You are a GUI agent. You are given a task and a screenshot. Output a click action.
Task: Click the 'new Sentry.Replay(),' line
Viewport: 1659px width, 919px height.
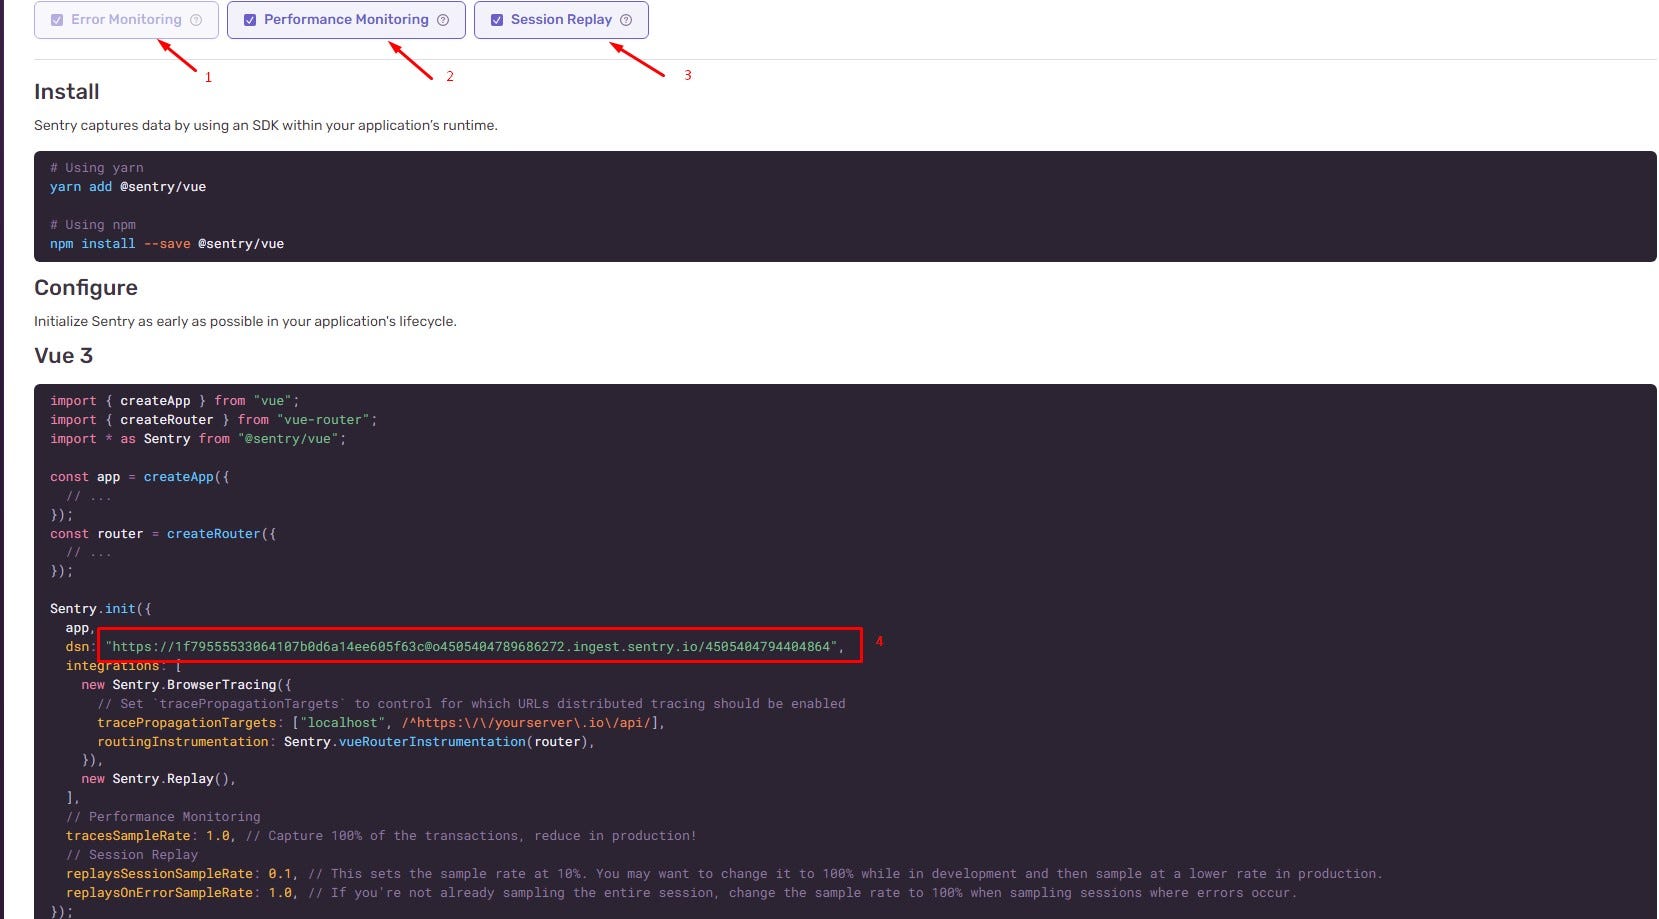click(x=159, y=779)
